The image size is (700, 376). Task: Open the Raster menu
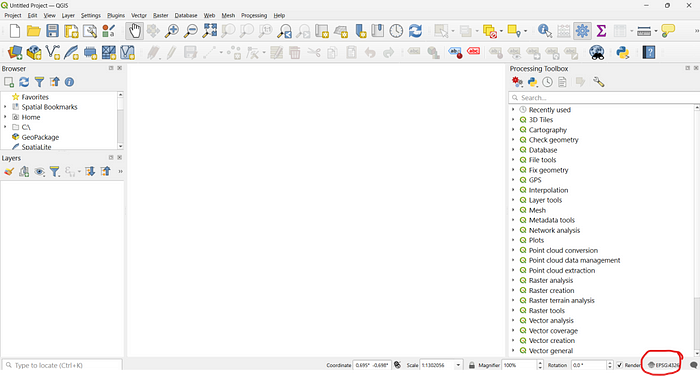160,15
